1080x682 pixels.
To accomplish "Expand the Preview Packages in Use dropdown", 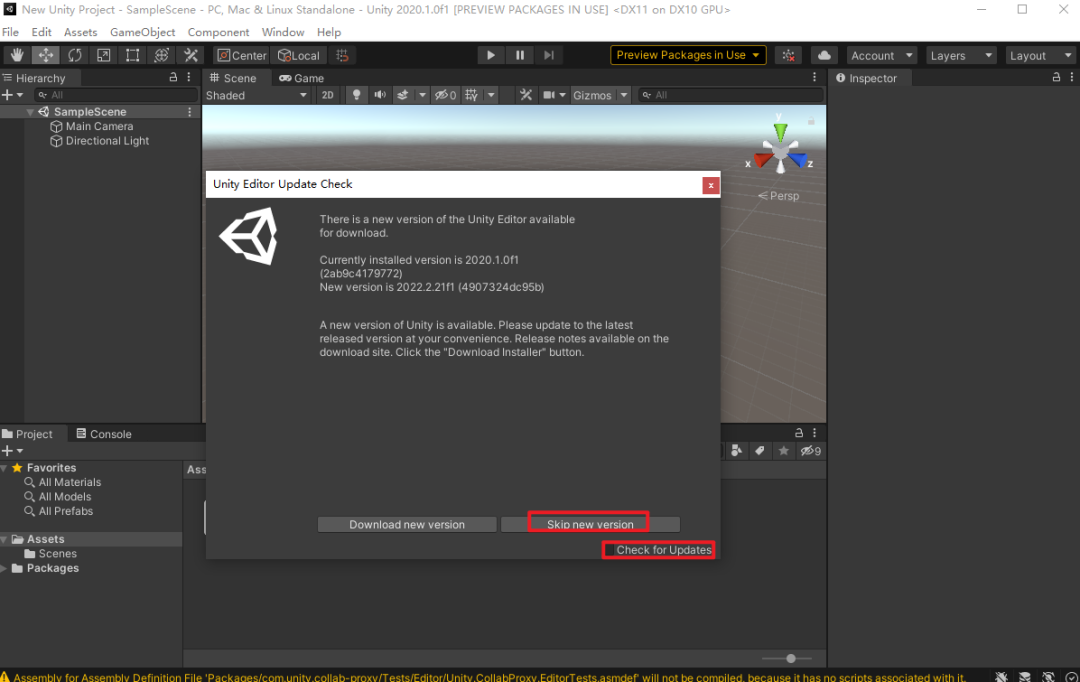I will click(688, 55).
